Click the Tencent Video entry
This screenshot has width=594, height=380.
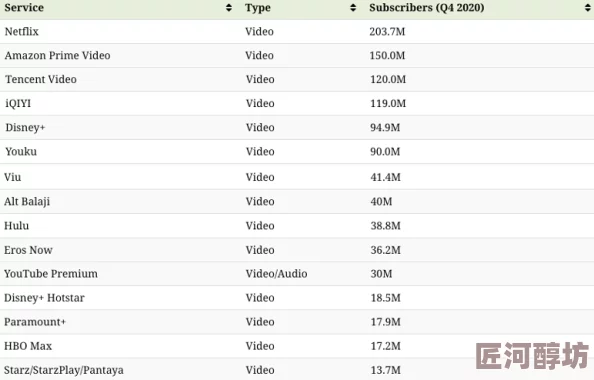(41, 79)
